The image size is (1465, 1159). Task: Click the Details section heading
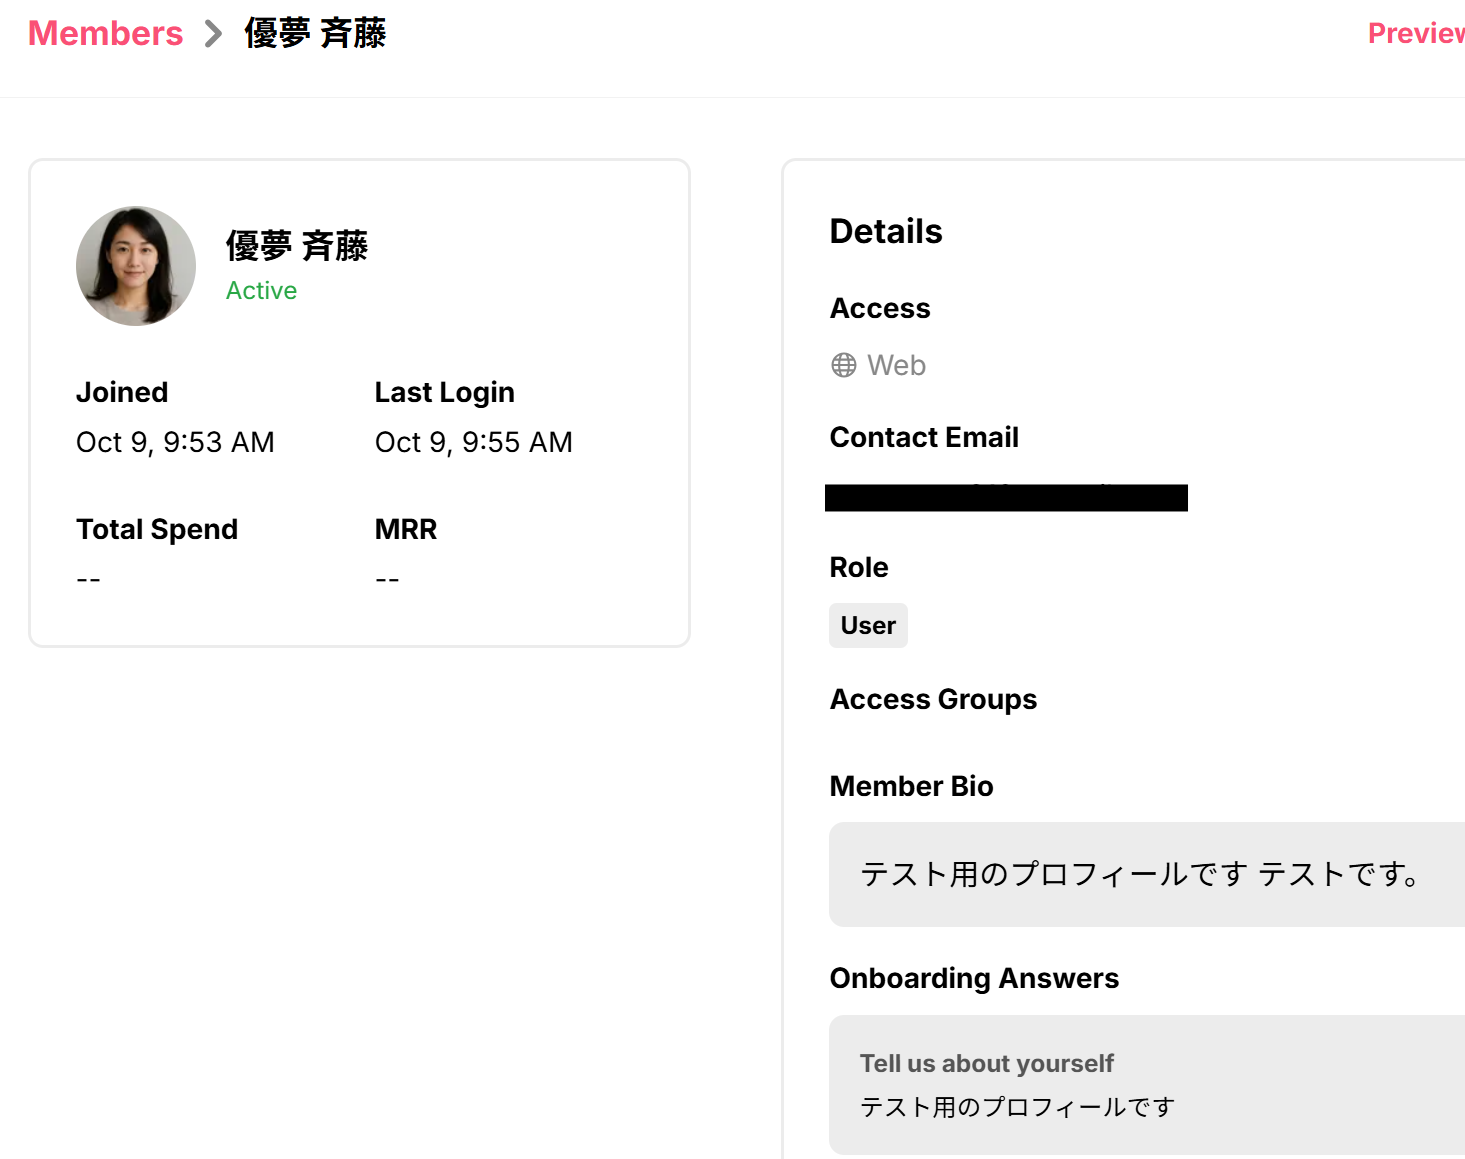click(x=886, y=231)
